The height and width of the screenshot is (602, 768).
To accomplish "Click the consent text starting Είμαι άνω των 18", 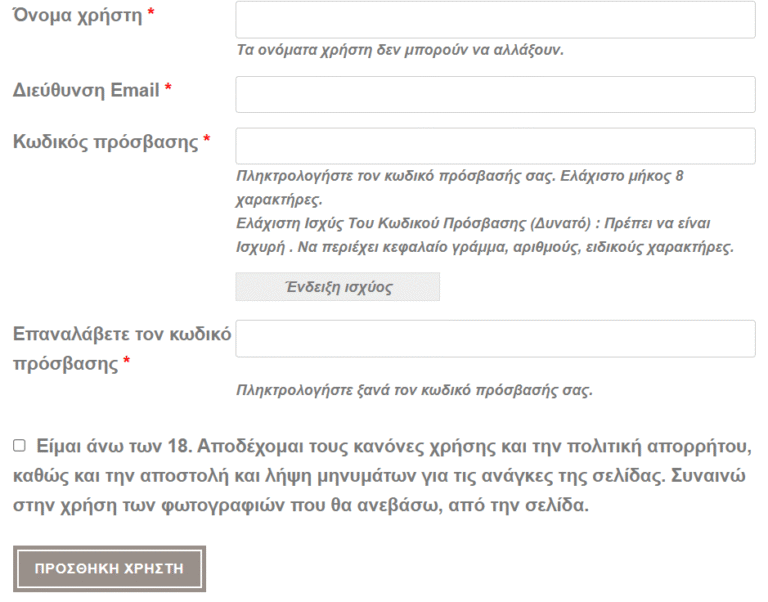I will (382, 475).
